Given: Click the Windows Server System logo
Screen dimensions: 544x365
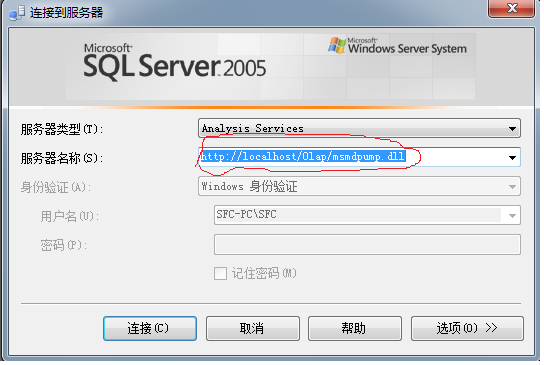Looking at the screenshot, I should [397, 45].
